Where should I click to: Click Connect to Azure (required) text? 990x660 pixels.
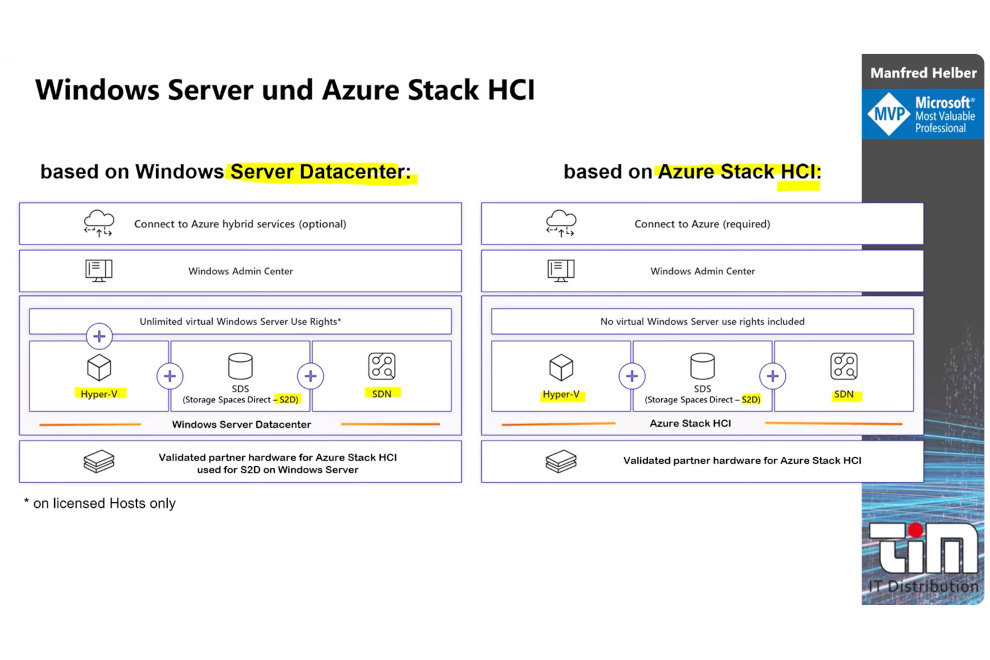702,224
